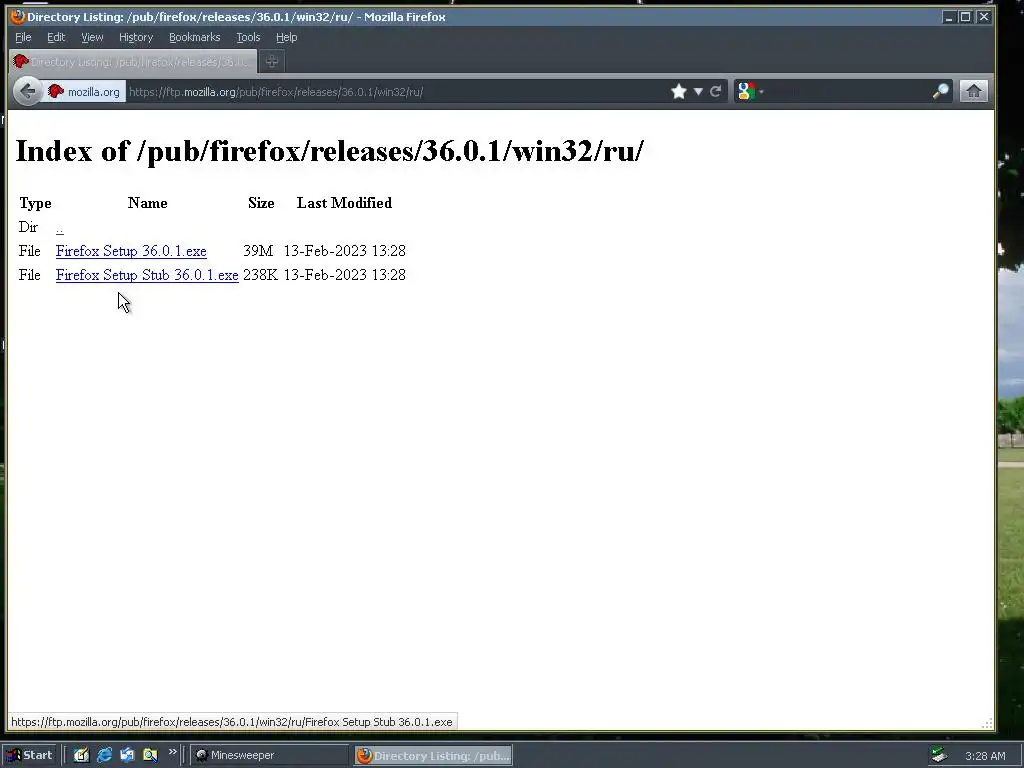Image resolution: width=1024 pixels, height=768 pixels.
Task: Open the Bookmarks menu
Action: pyautogui.click(x=195, y=37)
